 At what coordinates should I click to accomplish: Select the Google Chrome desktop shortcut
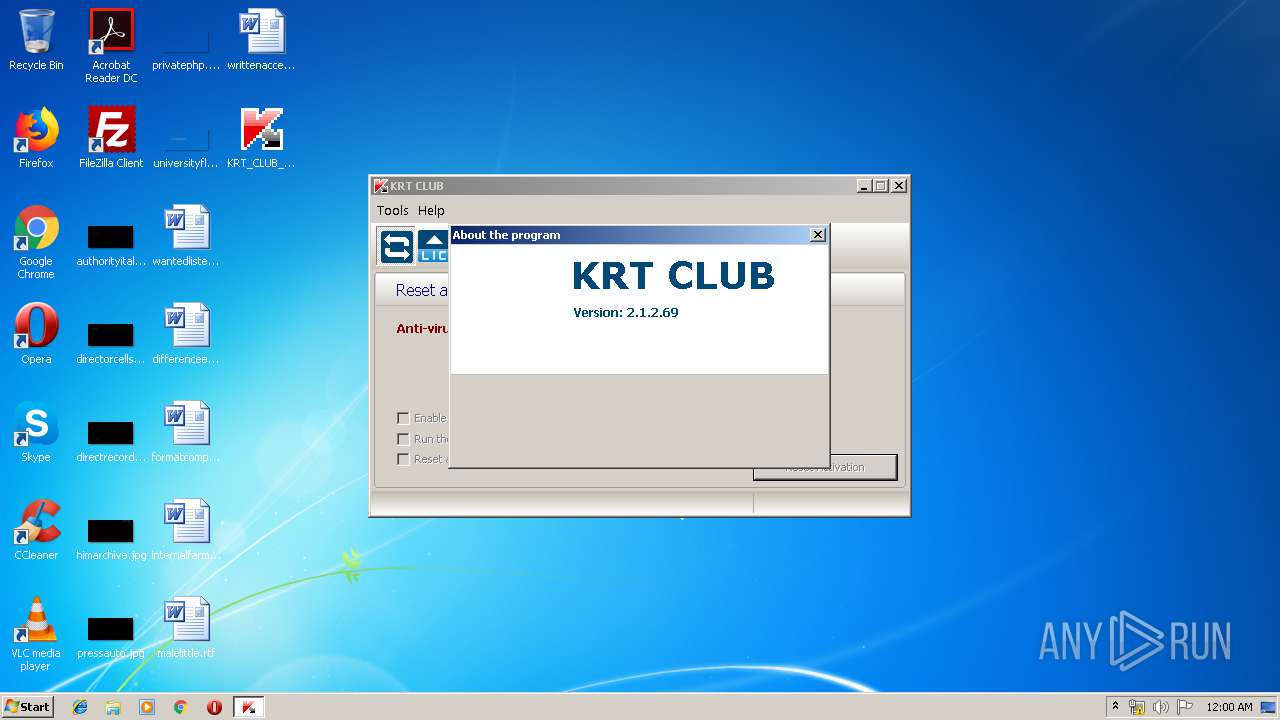[36, 243]
